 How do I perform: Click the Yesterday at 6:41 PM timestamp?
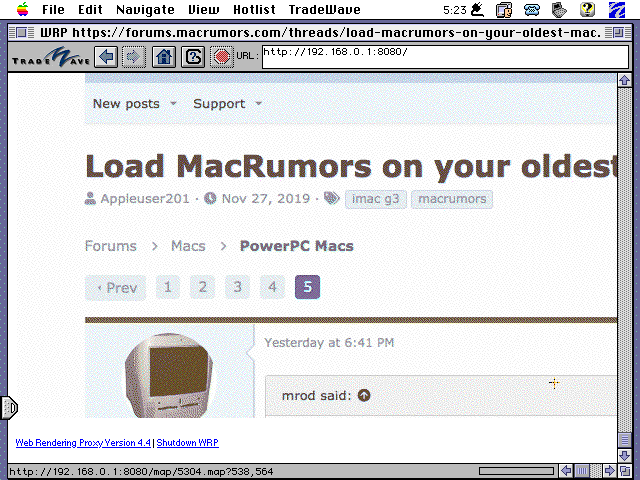(x=329, y=342)
